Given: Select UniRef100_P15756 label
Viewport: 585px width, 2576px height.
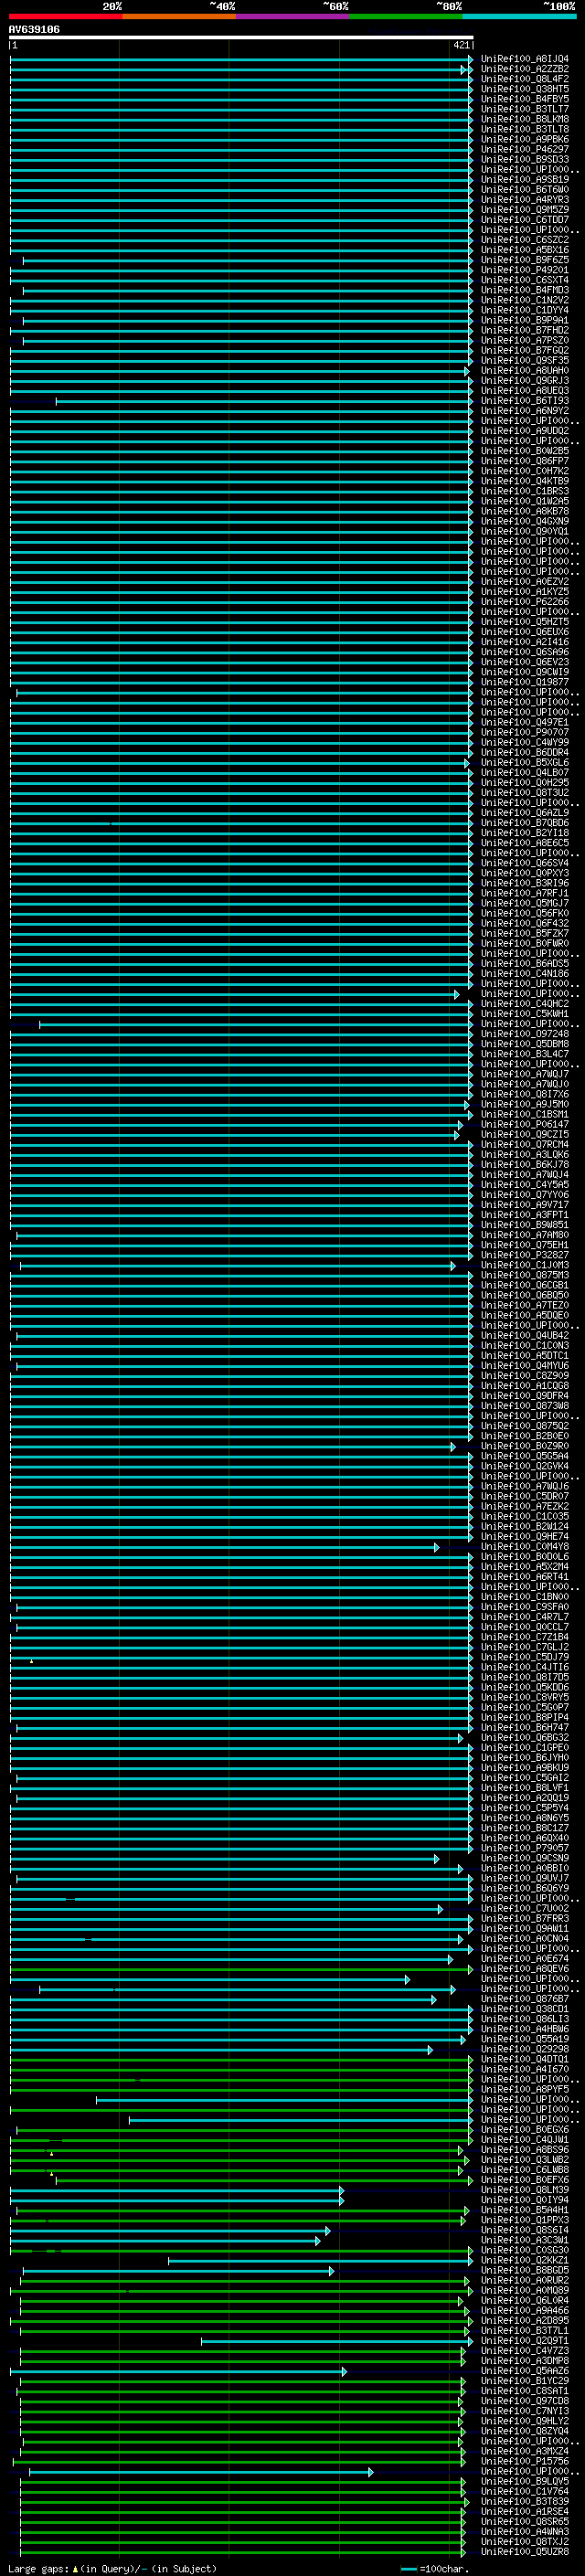Looking at the screenshot, I should [x=525, y=2461].
